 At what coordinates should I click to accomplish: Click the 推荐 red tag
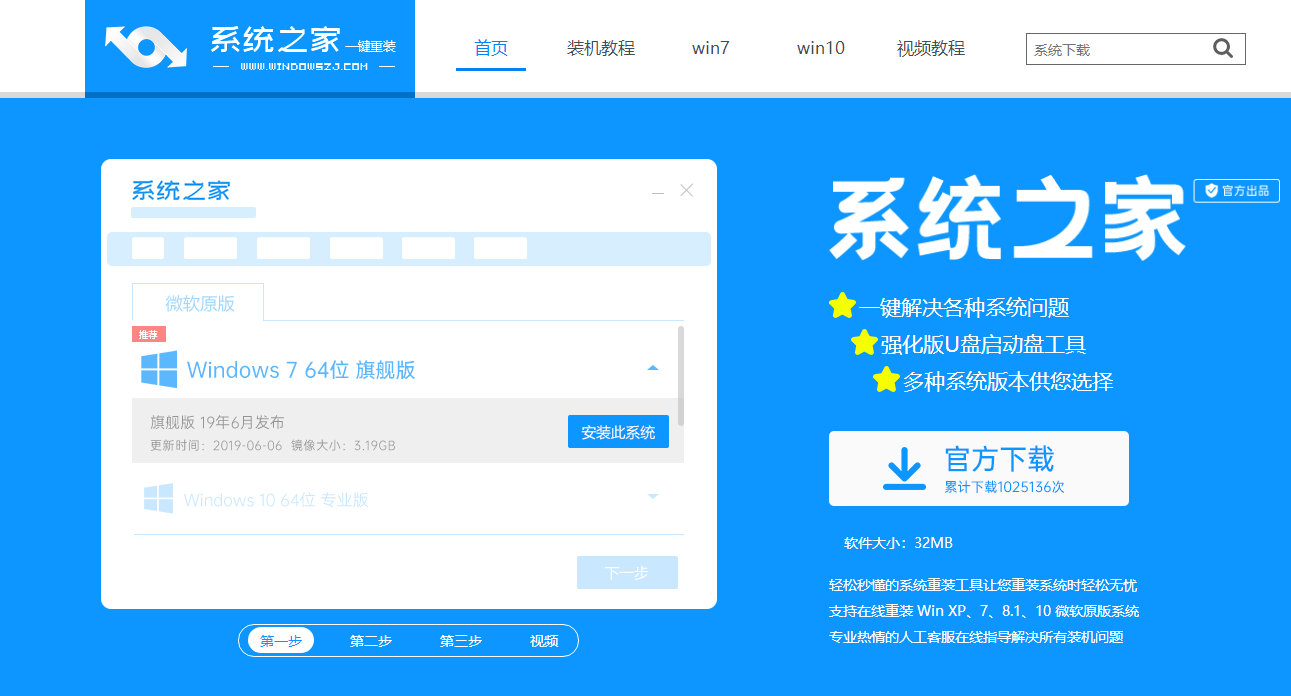(148, 334)
